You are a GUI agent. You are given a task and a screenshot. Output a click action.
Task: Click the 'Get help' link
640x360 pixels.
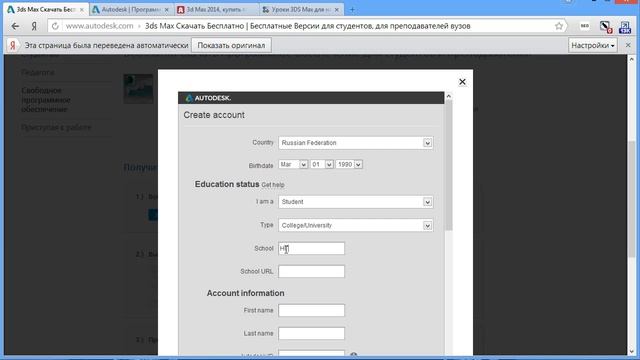coord(273,185)
